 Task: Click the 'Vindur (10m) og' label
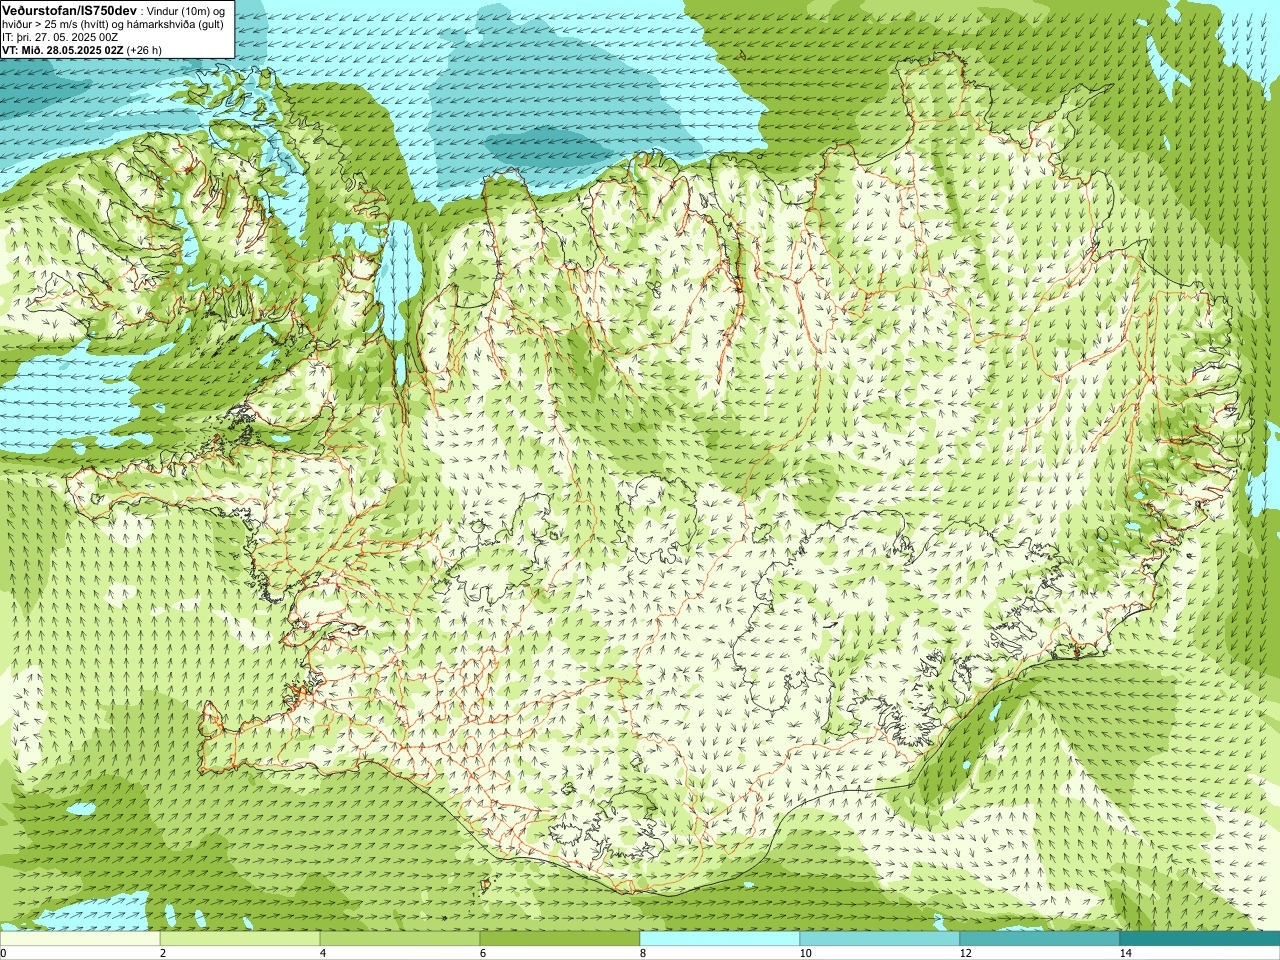coord(186,10)
